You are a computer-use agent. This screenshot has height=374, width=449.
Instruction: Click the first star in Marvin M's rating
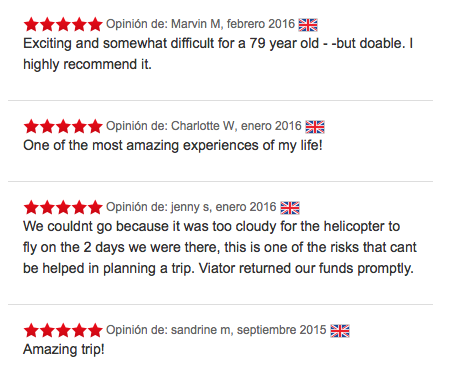tap(31, 24)
